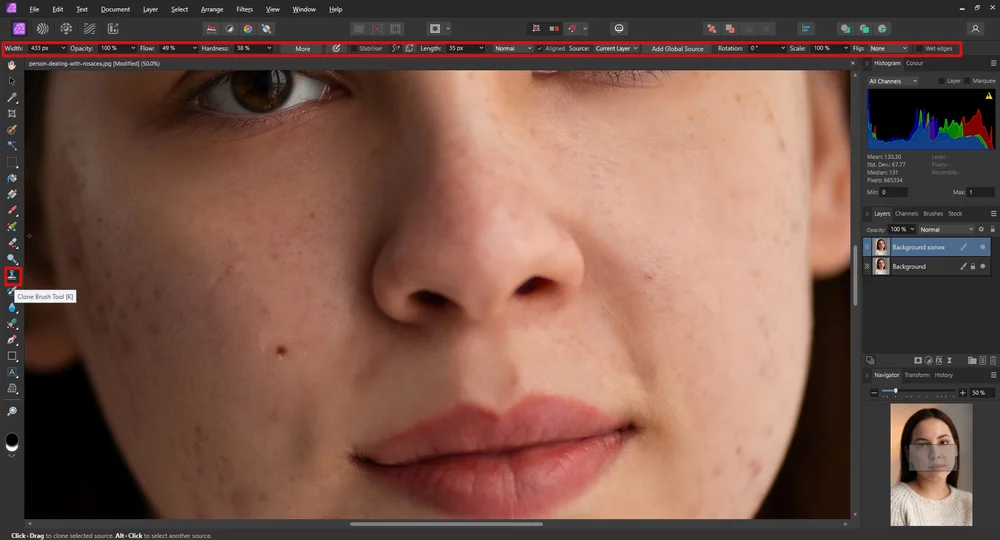Viewport: 1000px width, 540px height.
Task: Apply Auto Levels from the toolbar
Action: tap(211, 29)
